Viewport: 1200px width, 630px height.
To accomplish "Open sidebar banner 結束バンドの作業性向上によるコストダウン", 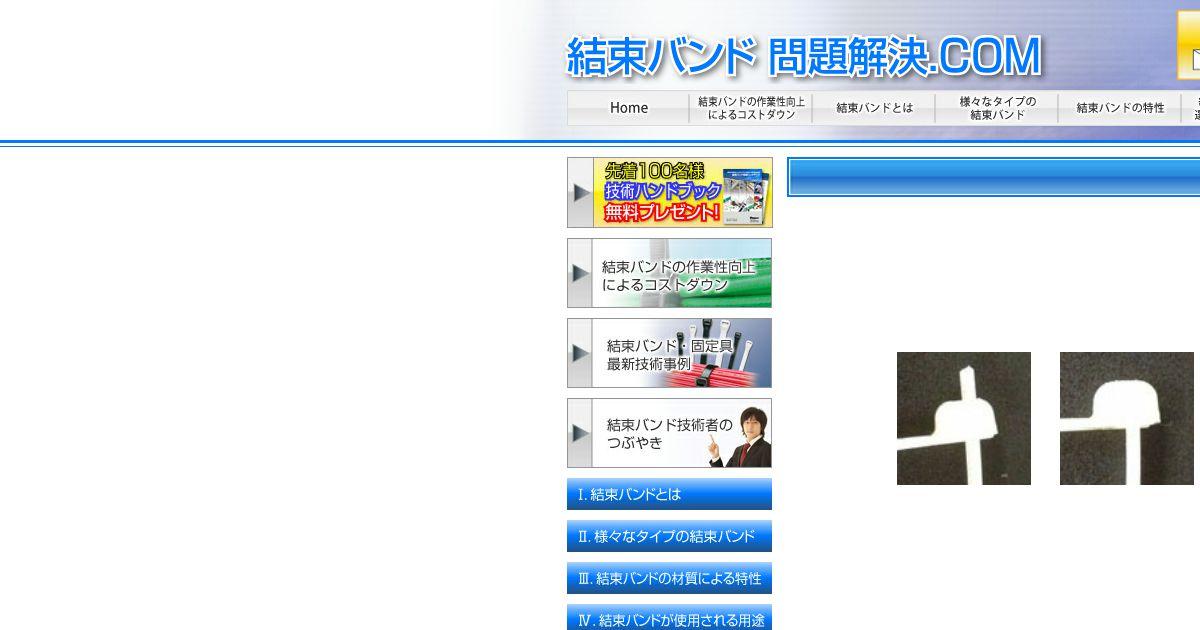I will pyautogui.click(x=670, y=273).
